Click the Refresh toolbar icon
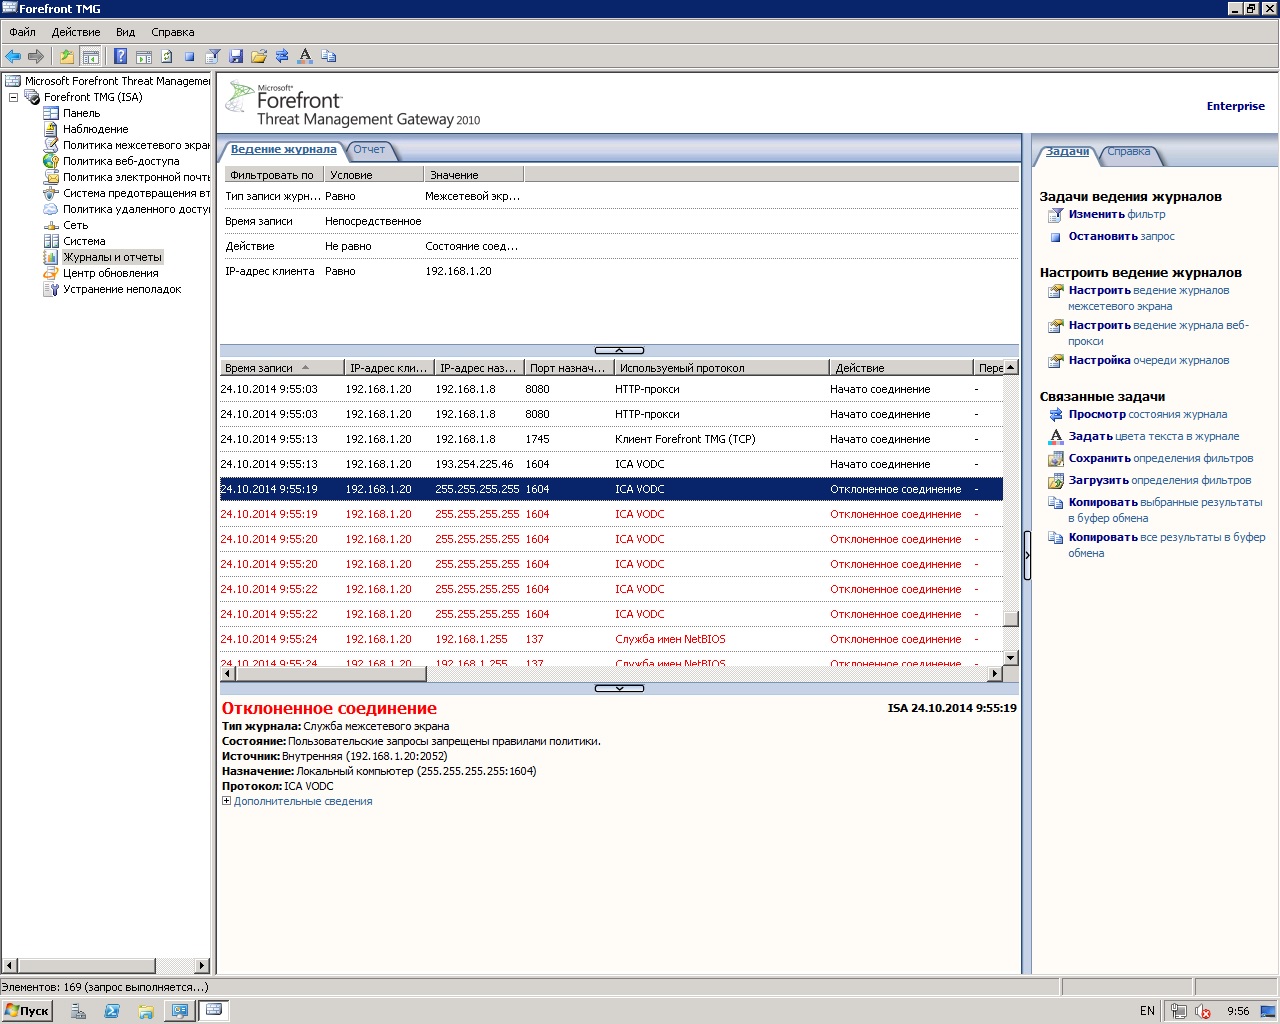Screen dimensions: 1280x1024 point(167,56)
